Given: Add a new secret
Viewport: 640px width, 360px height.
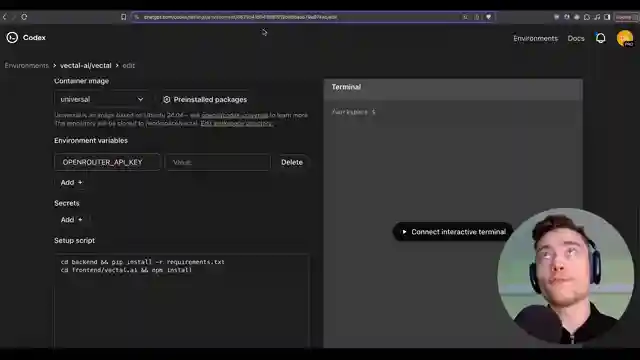Looking at the screenshot, I should click(71, 220).
